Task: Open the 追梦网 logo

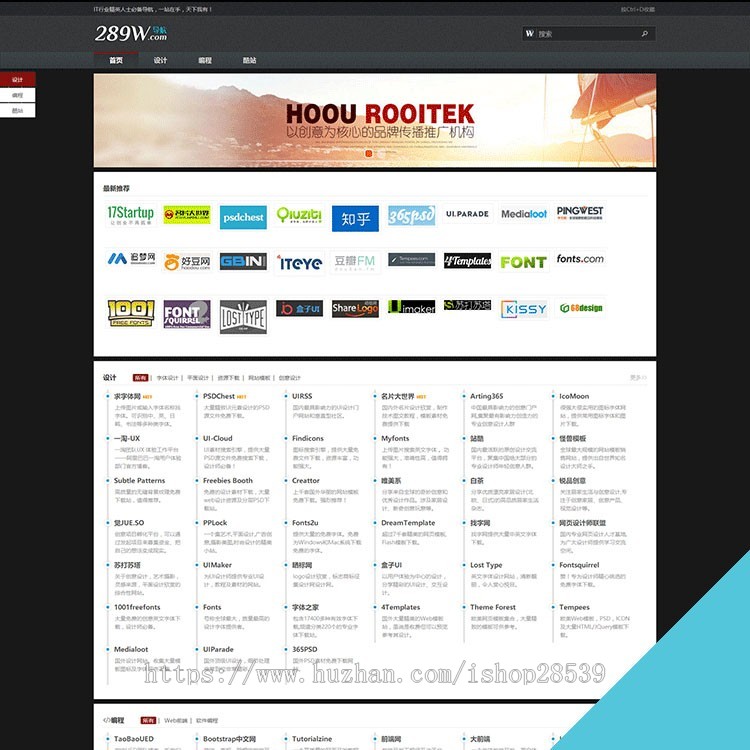Action: pyautogui.click(x=131, y=259)
